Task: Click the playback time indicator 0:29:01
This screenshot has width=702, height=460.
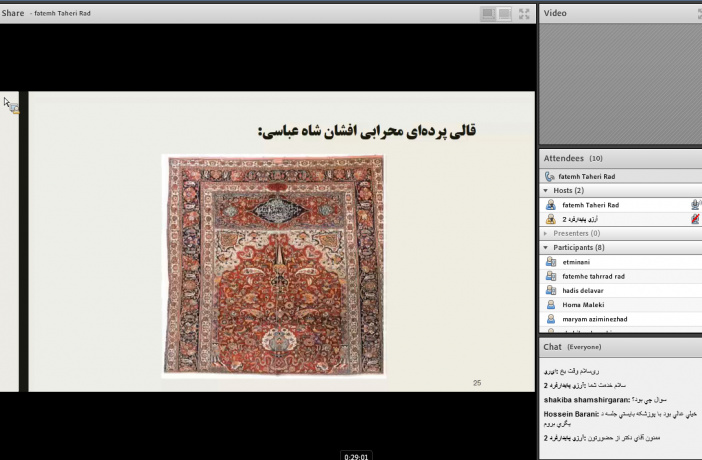Action: point(356,456)
